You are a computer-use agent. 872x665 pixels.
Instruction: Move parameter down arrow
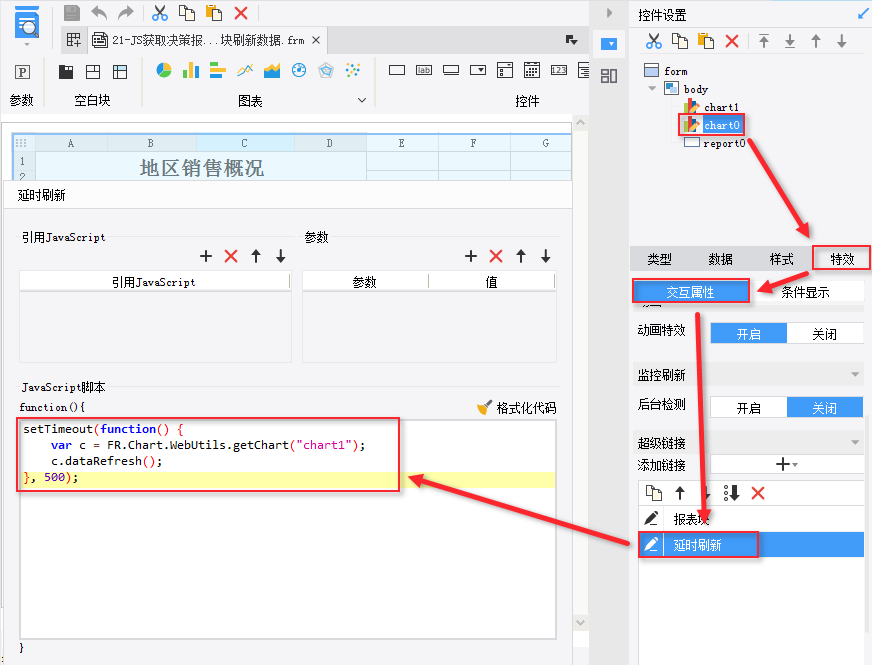pyautogui.click(x=546, y=256)
